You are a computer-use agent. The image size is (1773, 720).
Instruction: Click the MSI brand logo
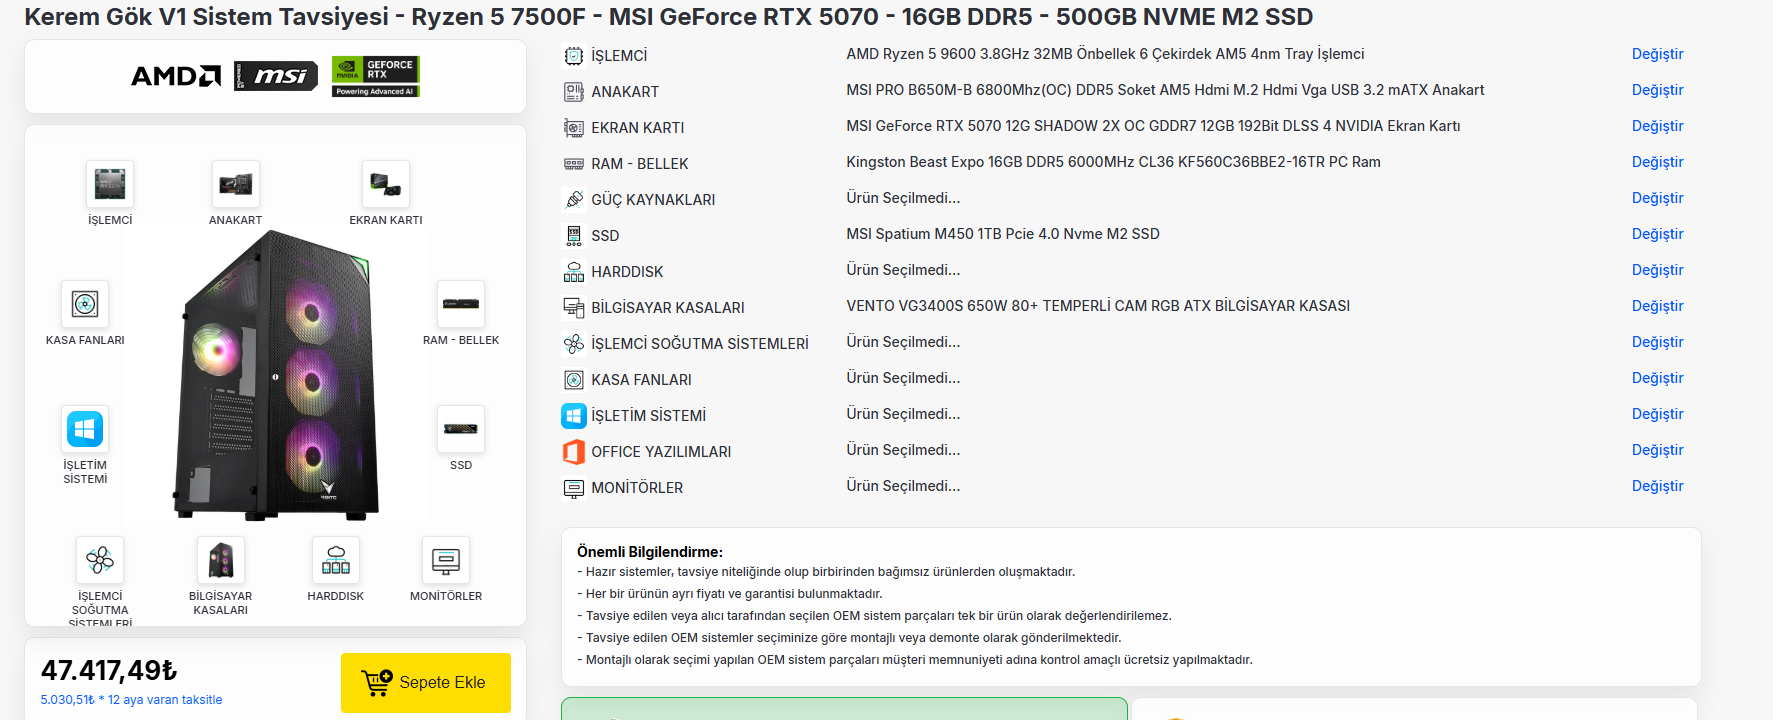pos(276,76)
